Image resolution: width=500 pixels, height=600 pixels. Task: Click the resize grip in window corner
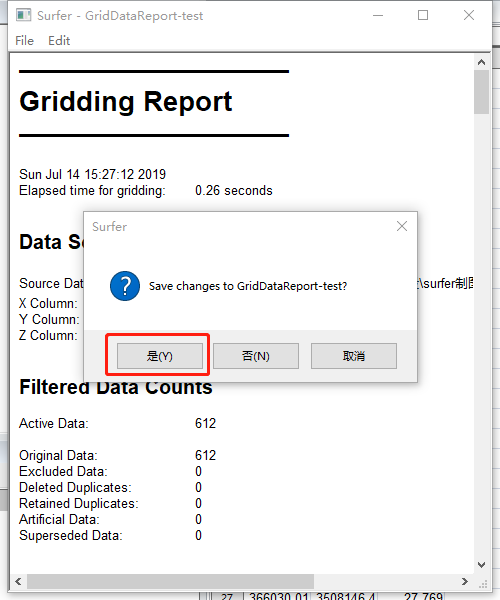[x=482, y=583]
